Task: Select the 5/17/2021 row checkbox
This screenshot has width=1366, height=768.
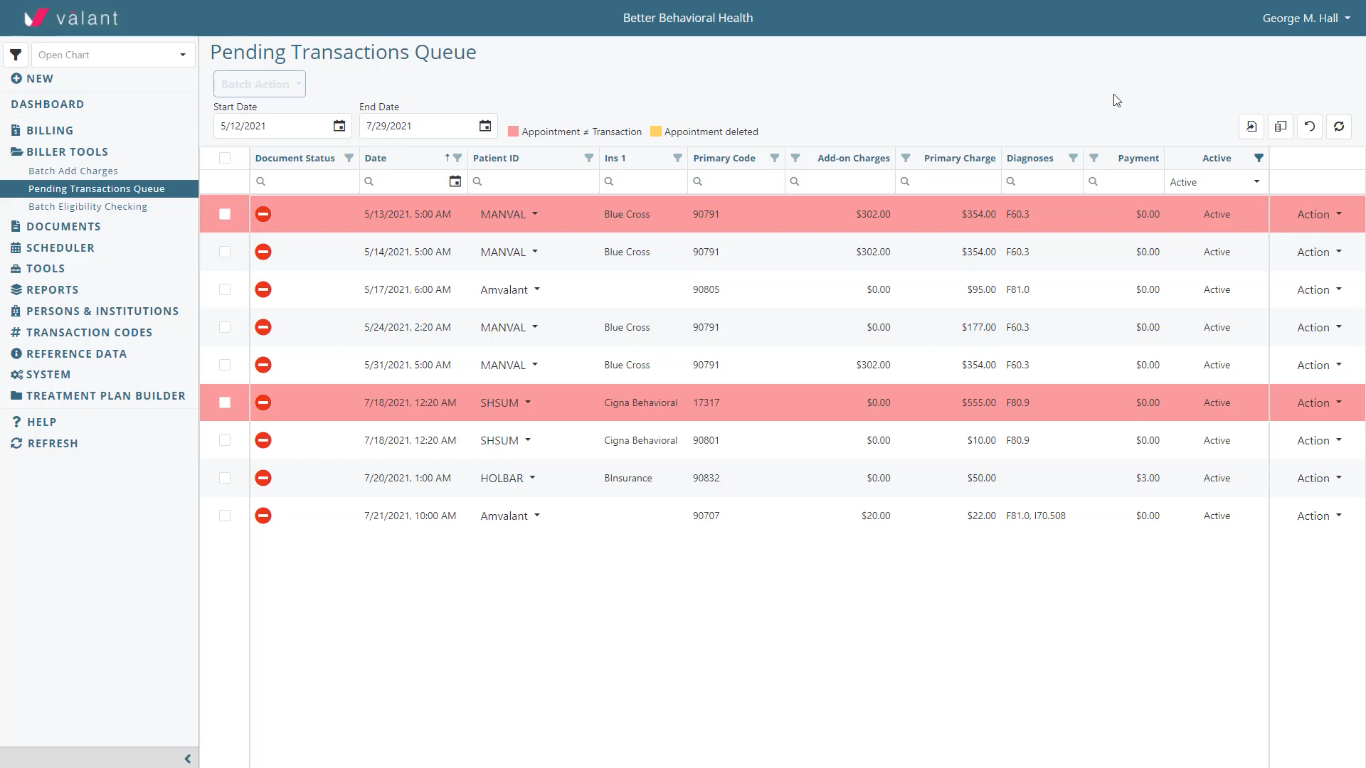Action: pyautogui.click(x=224, y=289)
